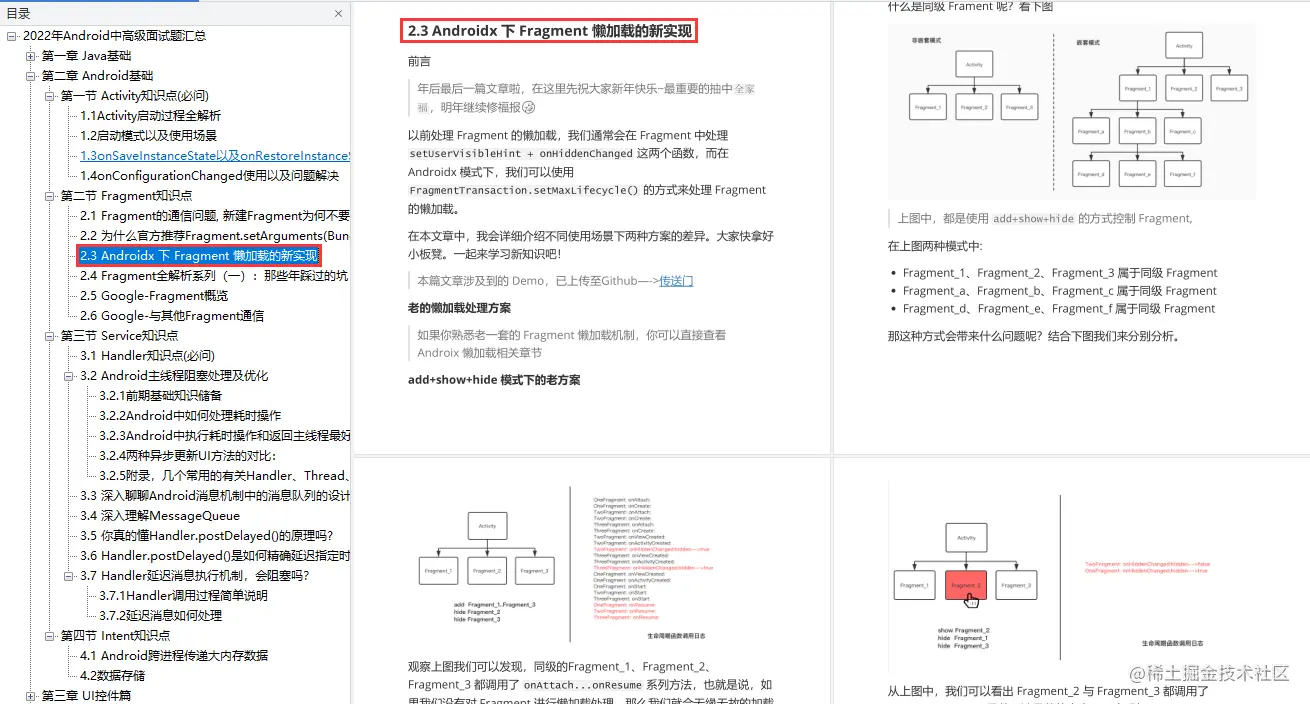
Task: Open 3.7.2延迟消息如何处理 entry
Action: tap(160, 616)
